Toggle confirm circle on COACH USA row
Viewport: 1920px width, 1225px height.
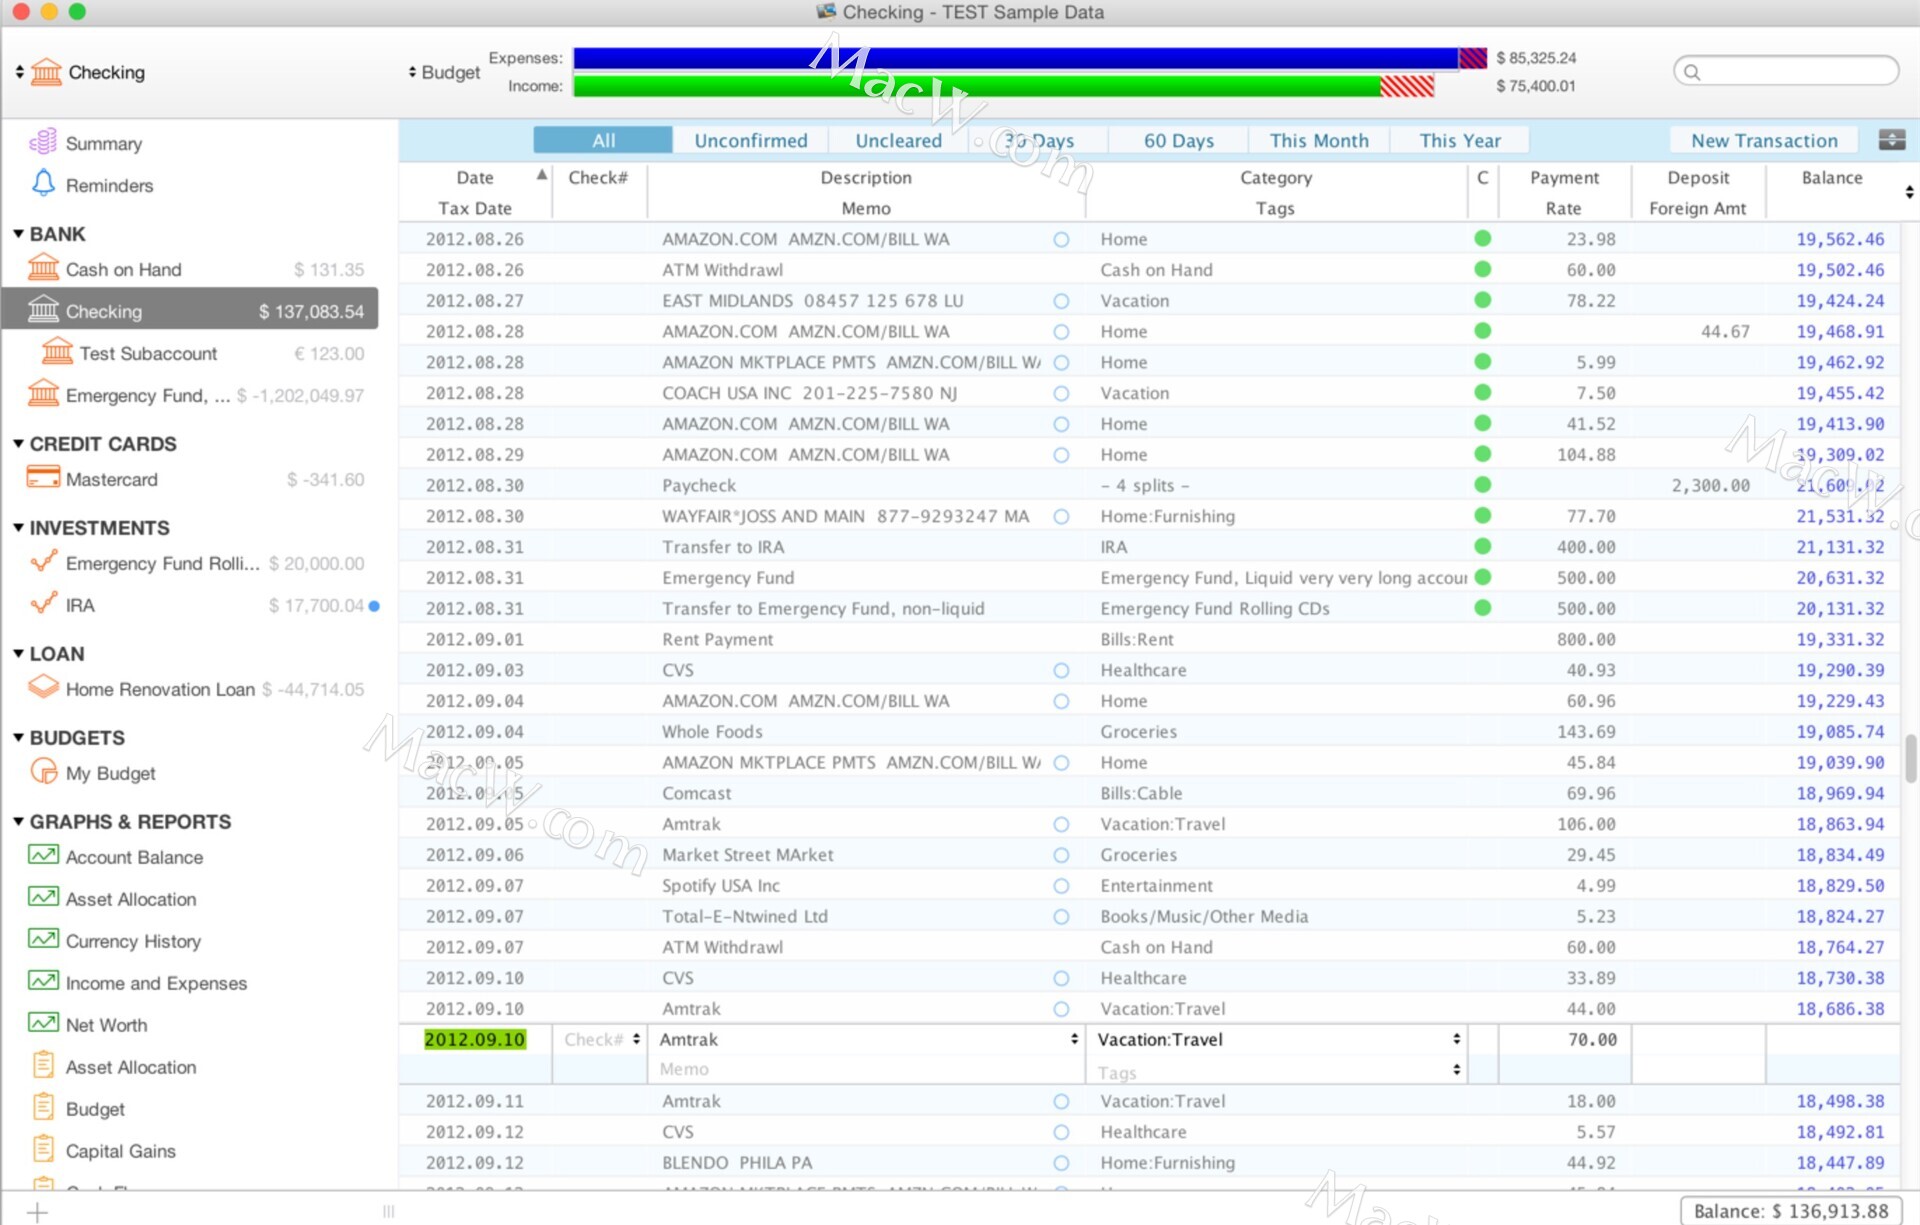coord(1061,393)
